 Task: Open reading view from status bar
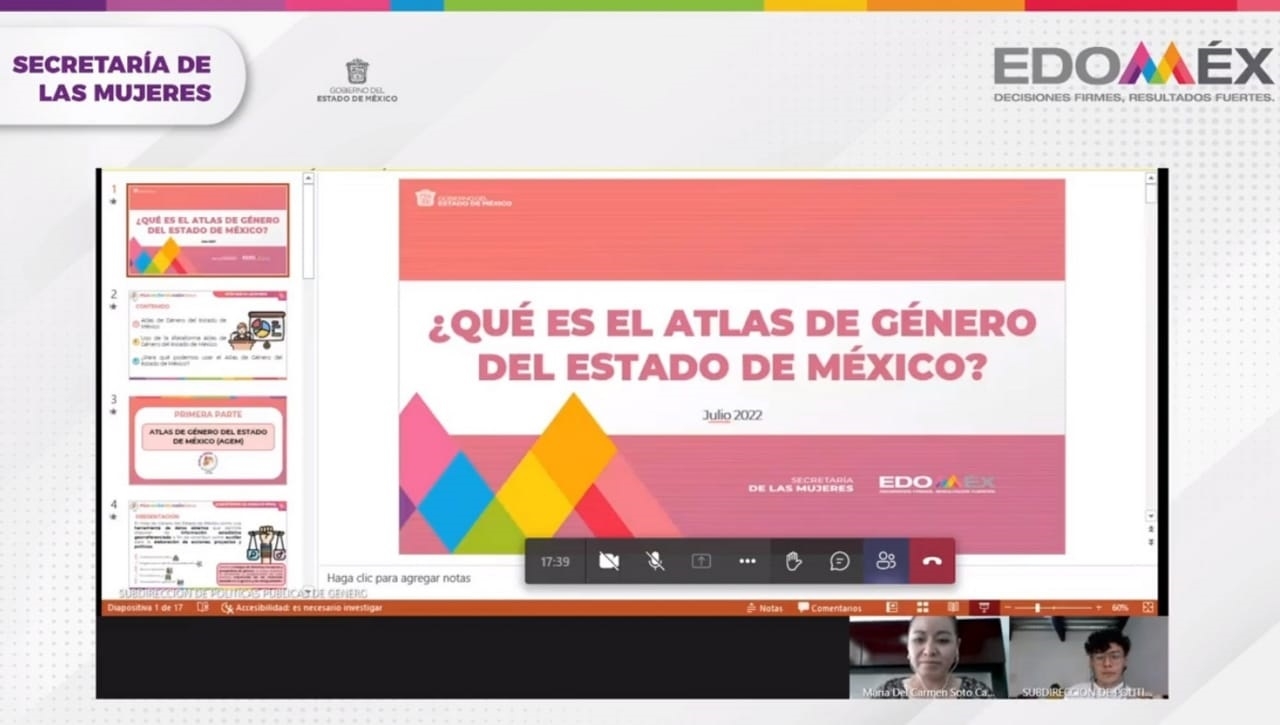coord(953,607)
